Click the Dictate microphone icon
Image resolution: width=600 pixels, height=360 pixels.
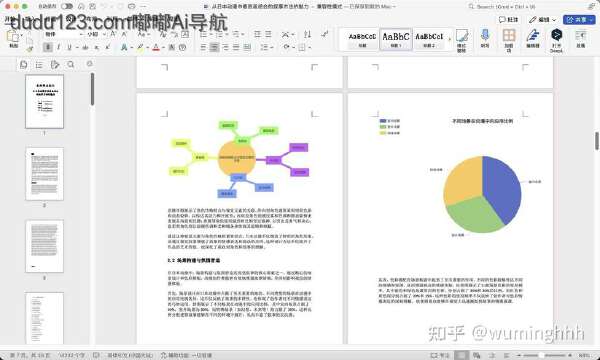[x=485, y=38]
